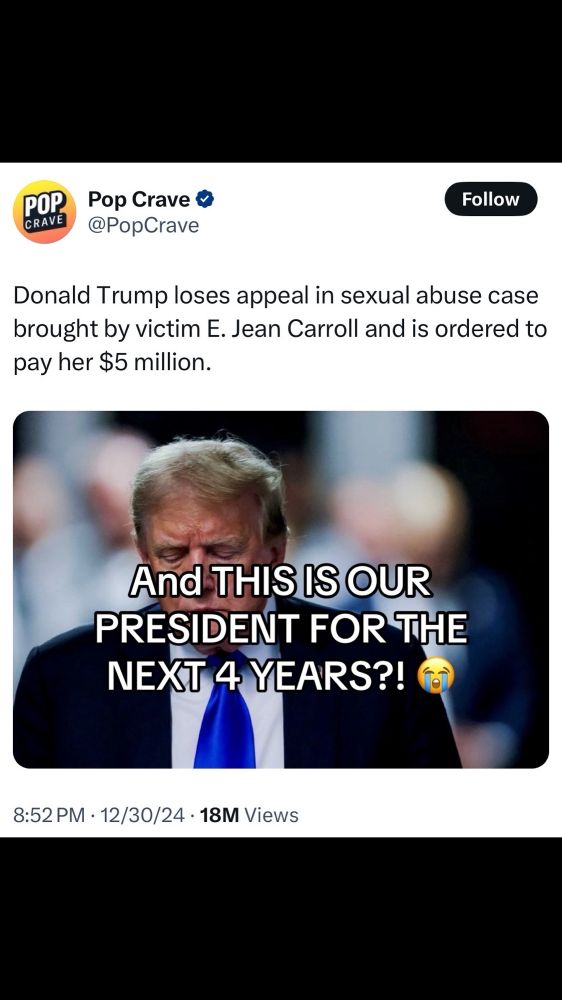Tap the Pop Crave profile avatar
This screenshot has height=1000, width=562.
44,212
